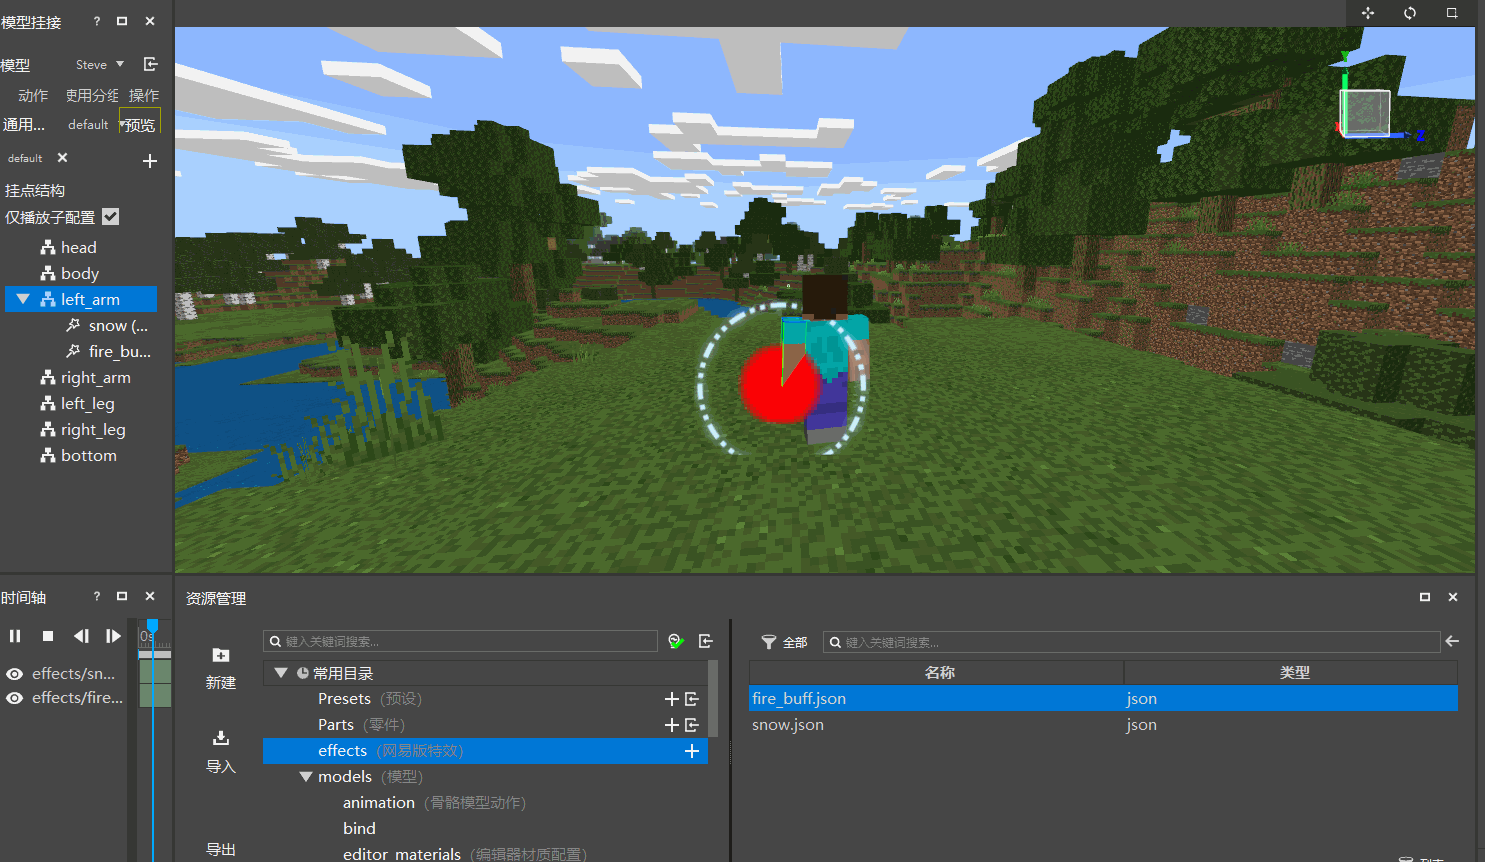This screenshot has height=862, width=1485.
Task: Select the editor_materials folder
Action: [x=465, y=854]
